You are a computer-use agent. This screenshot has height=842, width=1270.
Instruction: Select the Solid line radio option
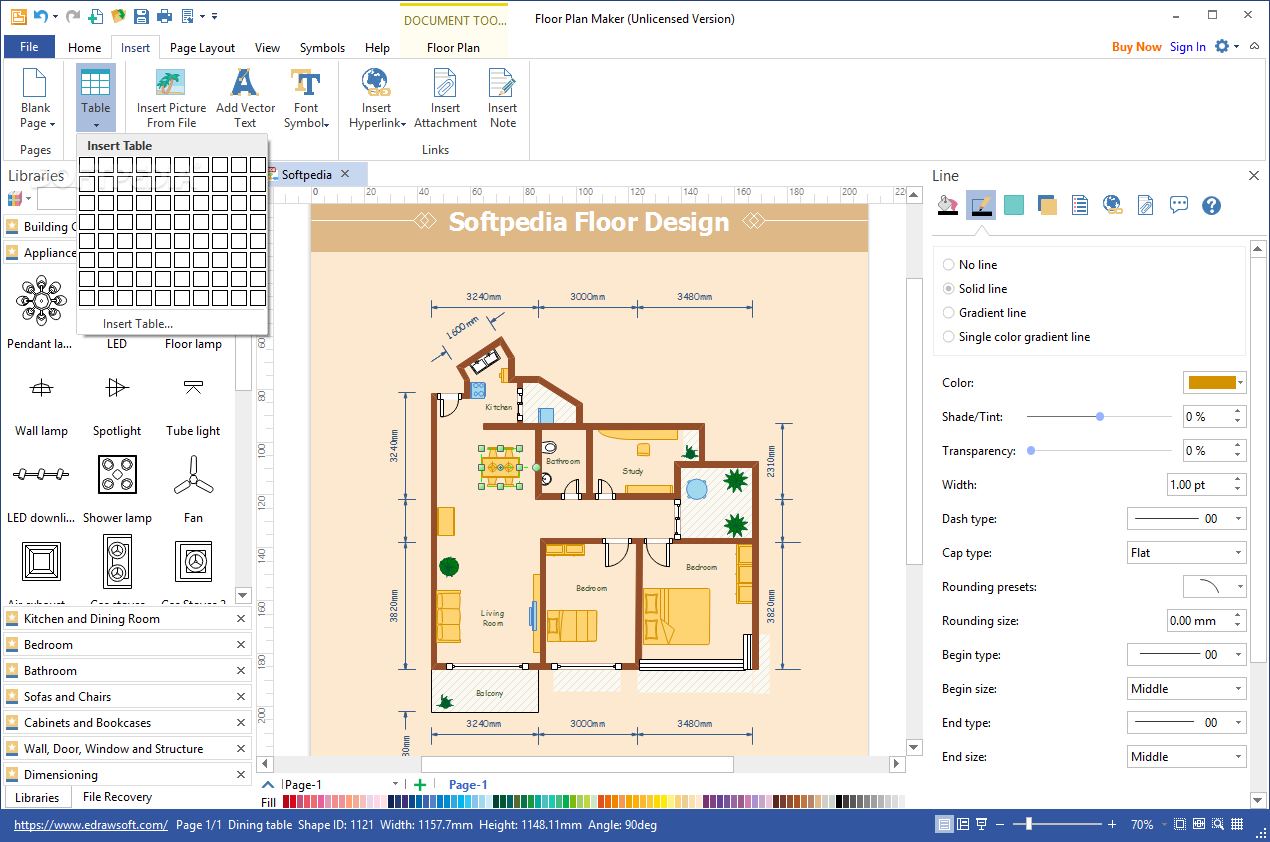point(975,289)
